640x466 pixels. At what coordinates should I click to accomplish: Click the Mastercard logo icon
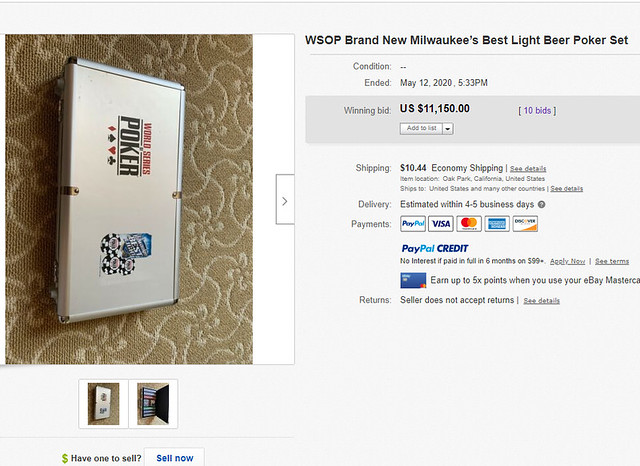pos(469,224)
